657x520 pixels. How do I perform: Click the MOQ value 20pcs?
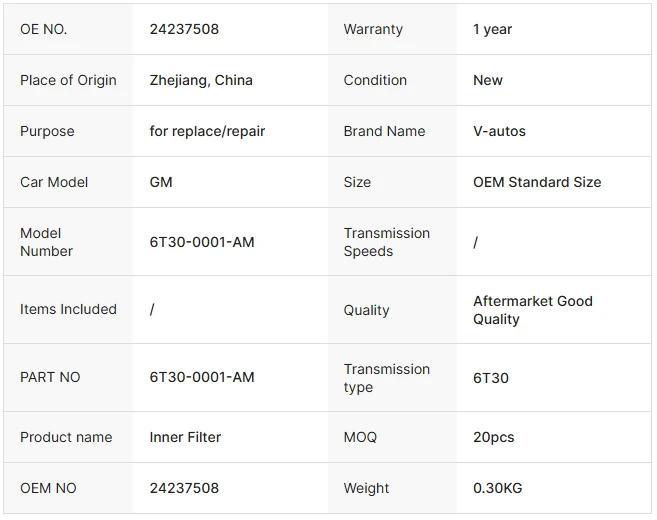click(494, 437)
